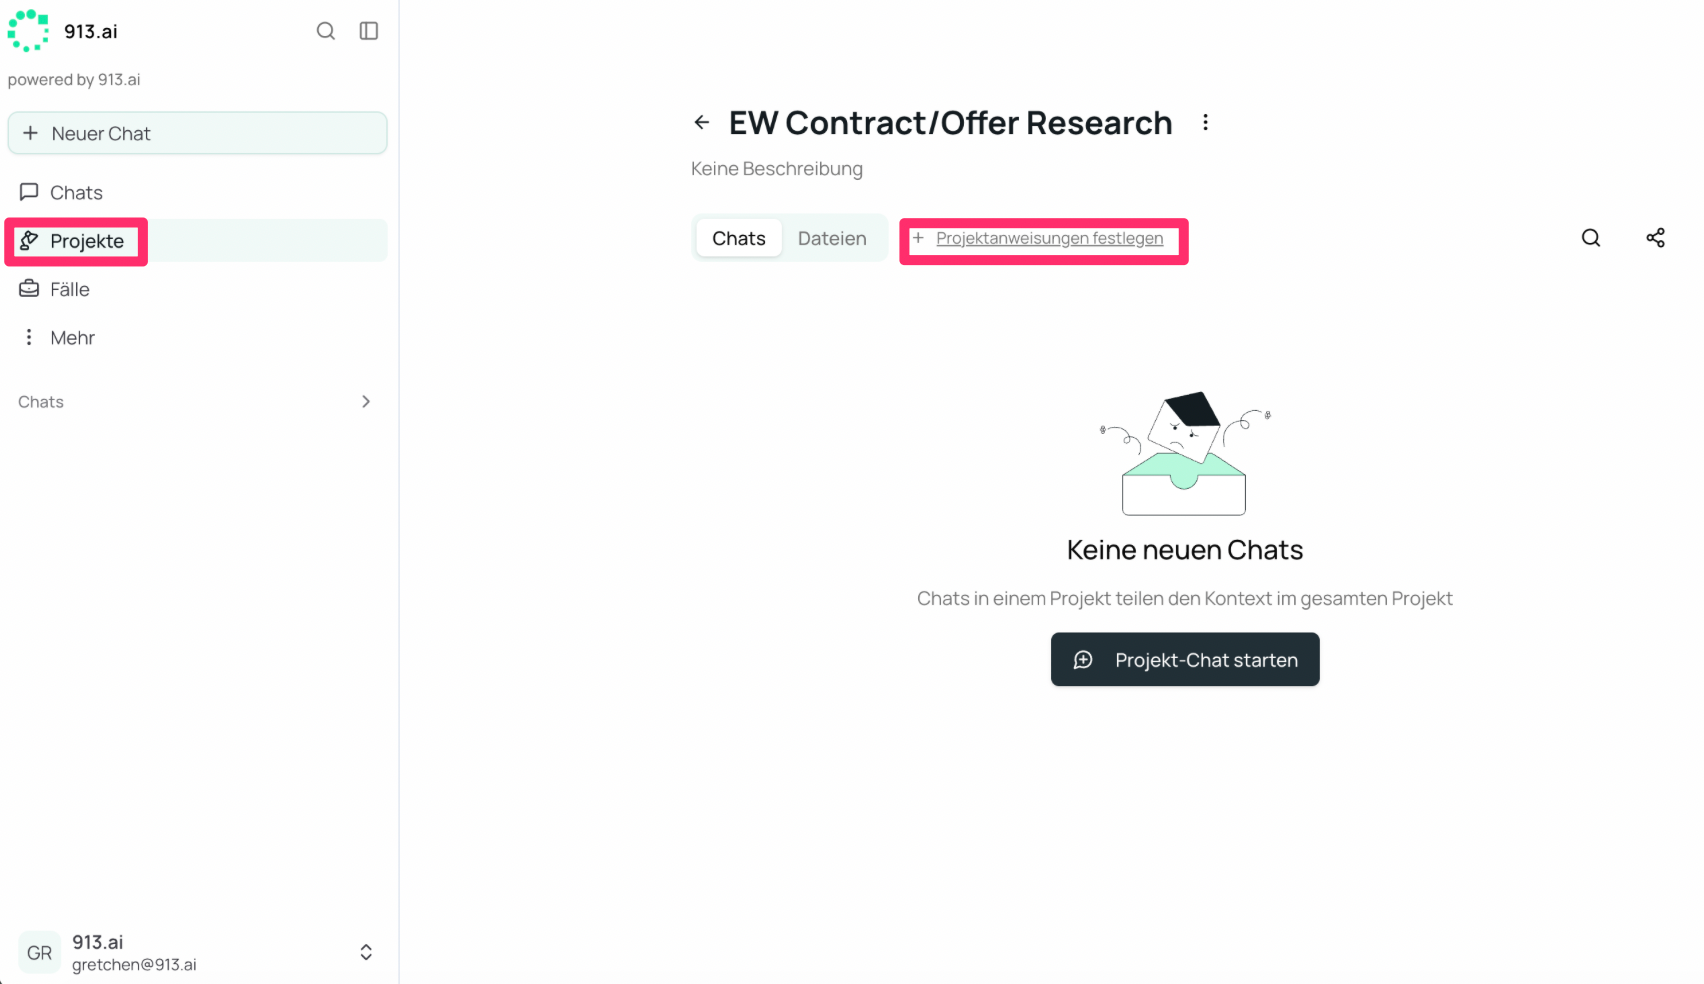Switch to the Chats tab
1704x984 pixels.
coord(739,238)
